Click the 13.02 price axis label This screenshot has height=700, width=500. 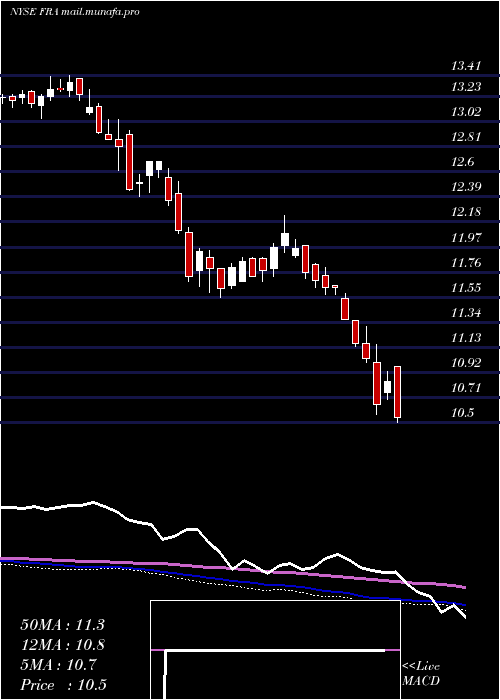pyautogui.click(x=466, y=112)
